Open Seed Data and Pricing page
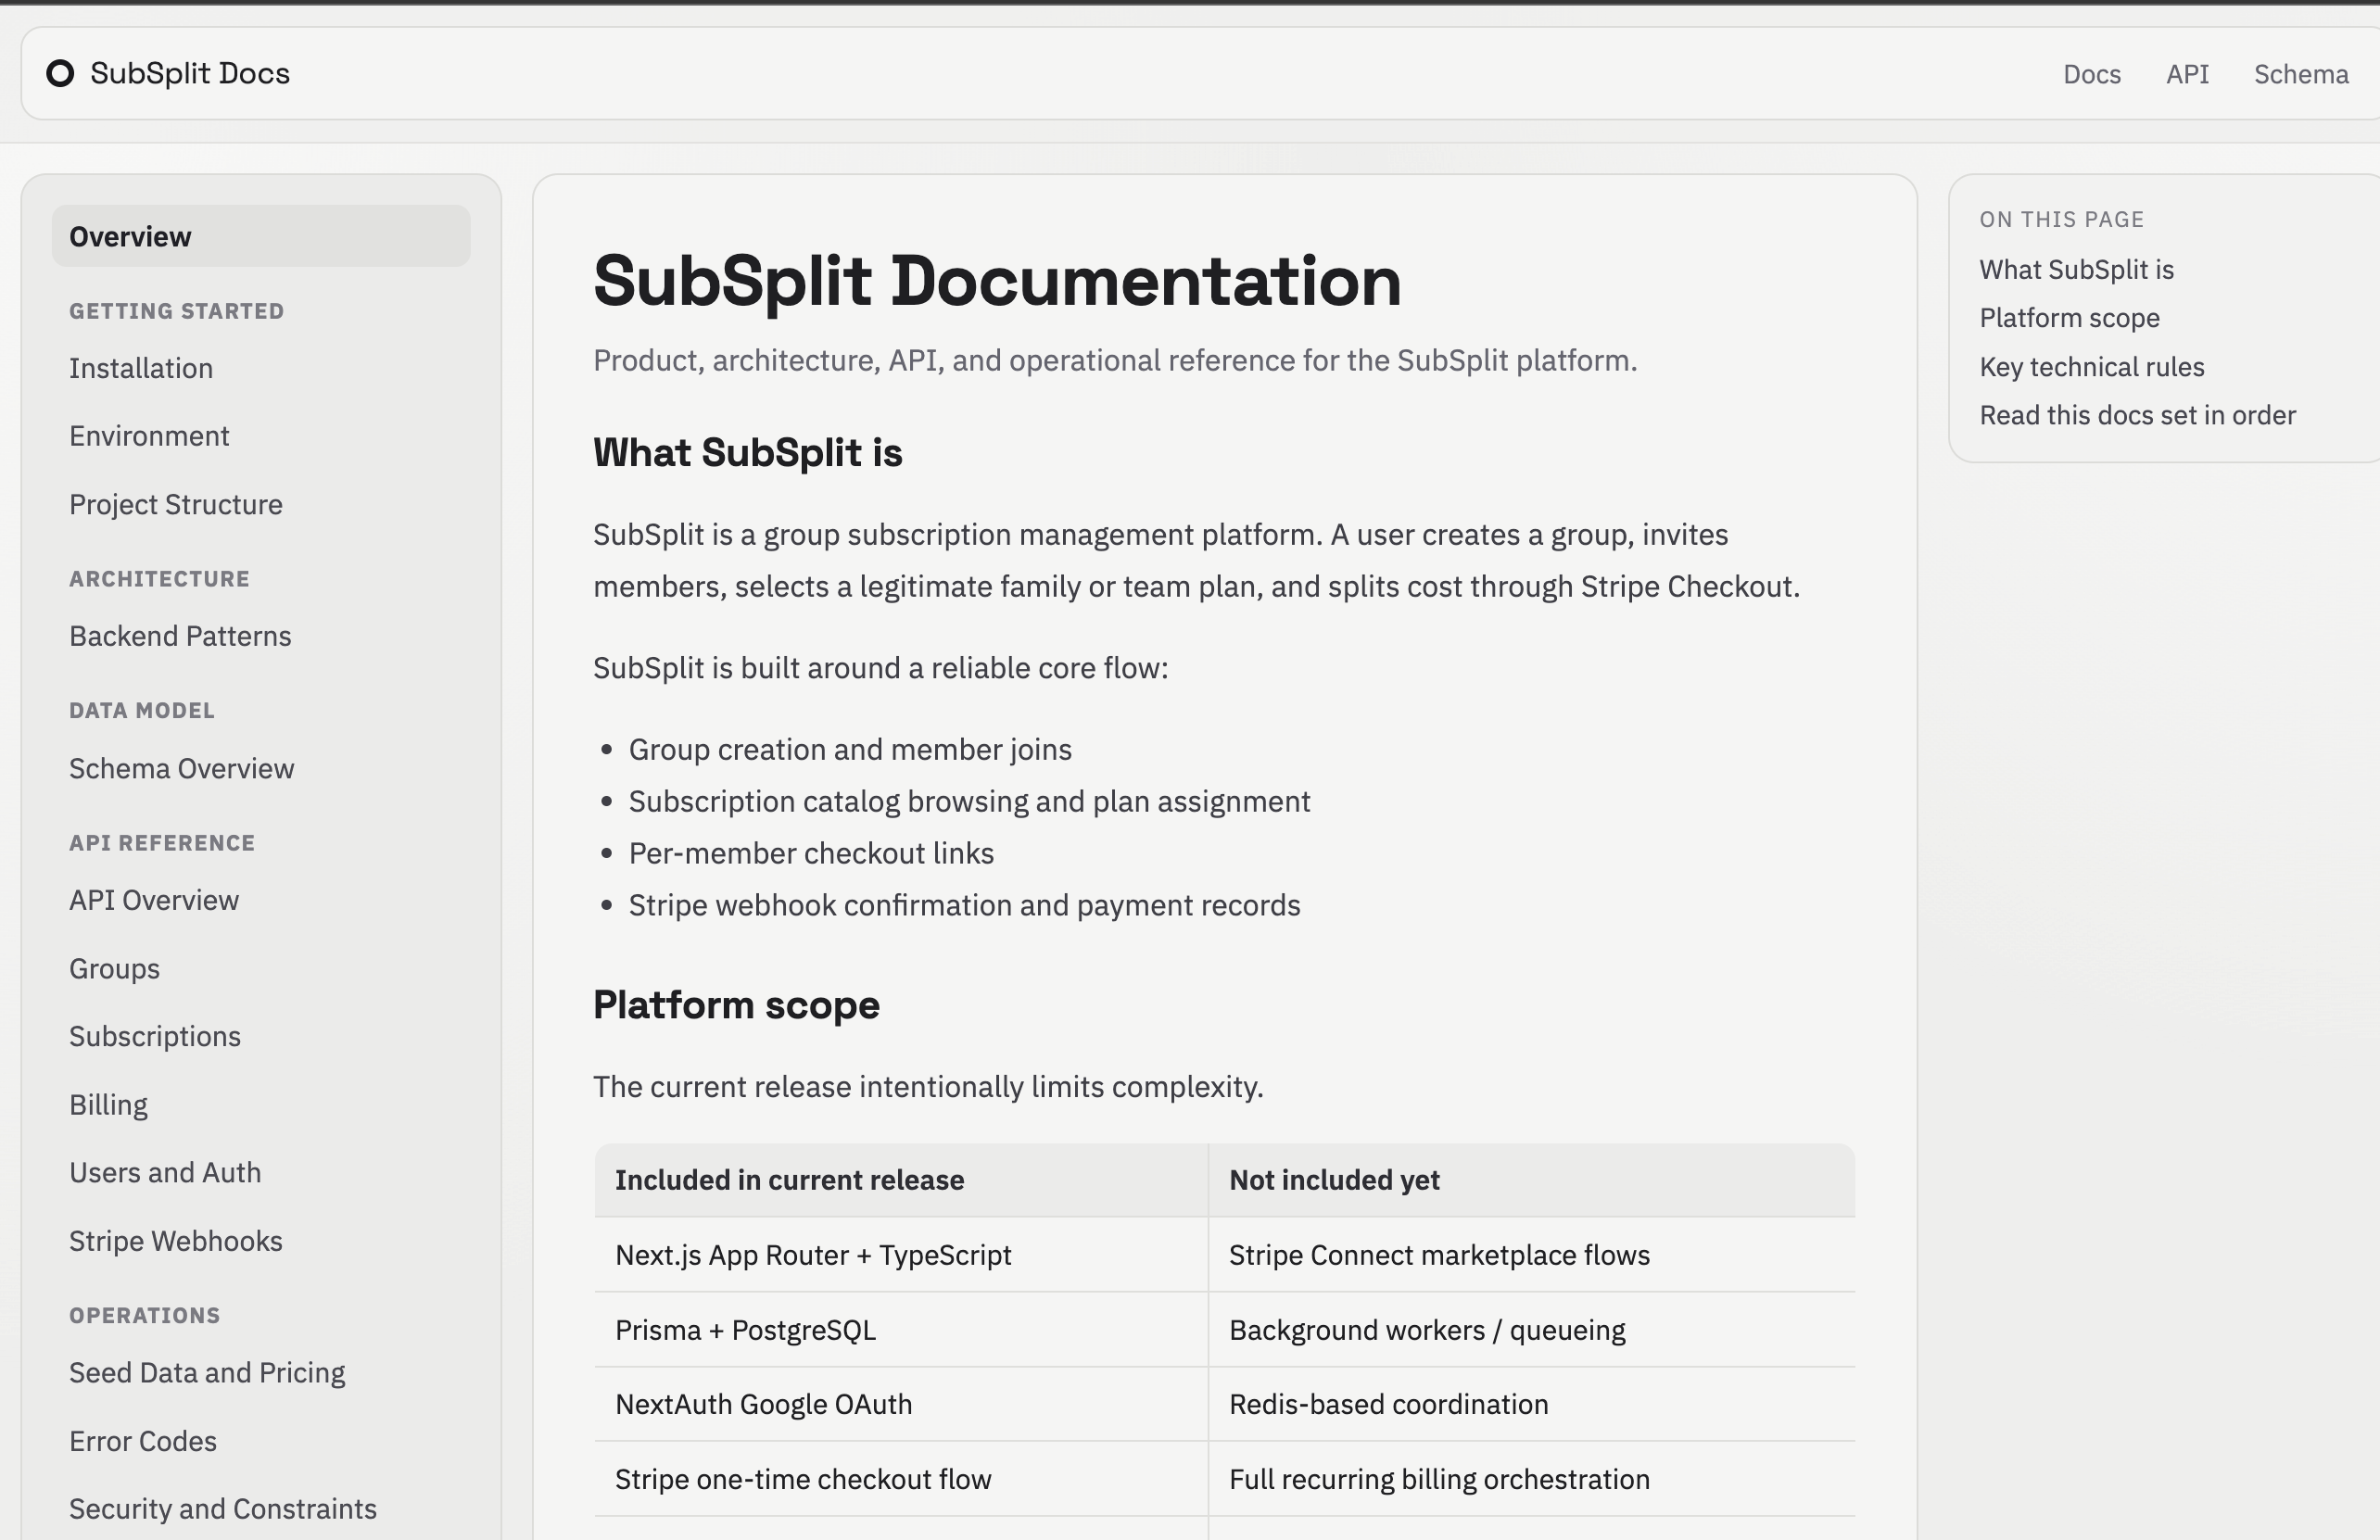The image size is (2380, 1540). (x=207, y=1372)
